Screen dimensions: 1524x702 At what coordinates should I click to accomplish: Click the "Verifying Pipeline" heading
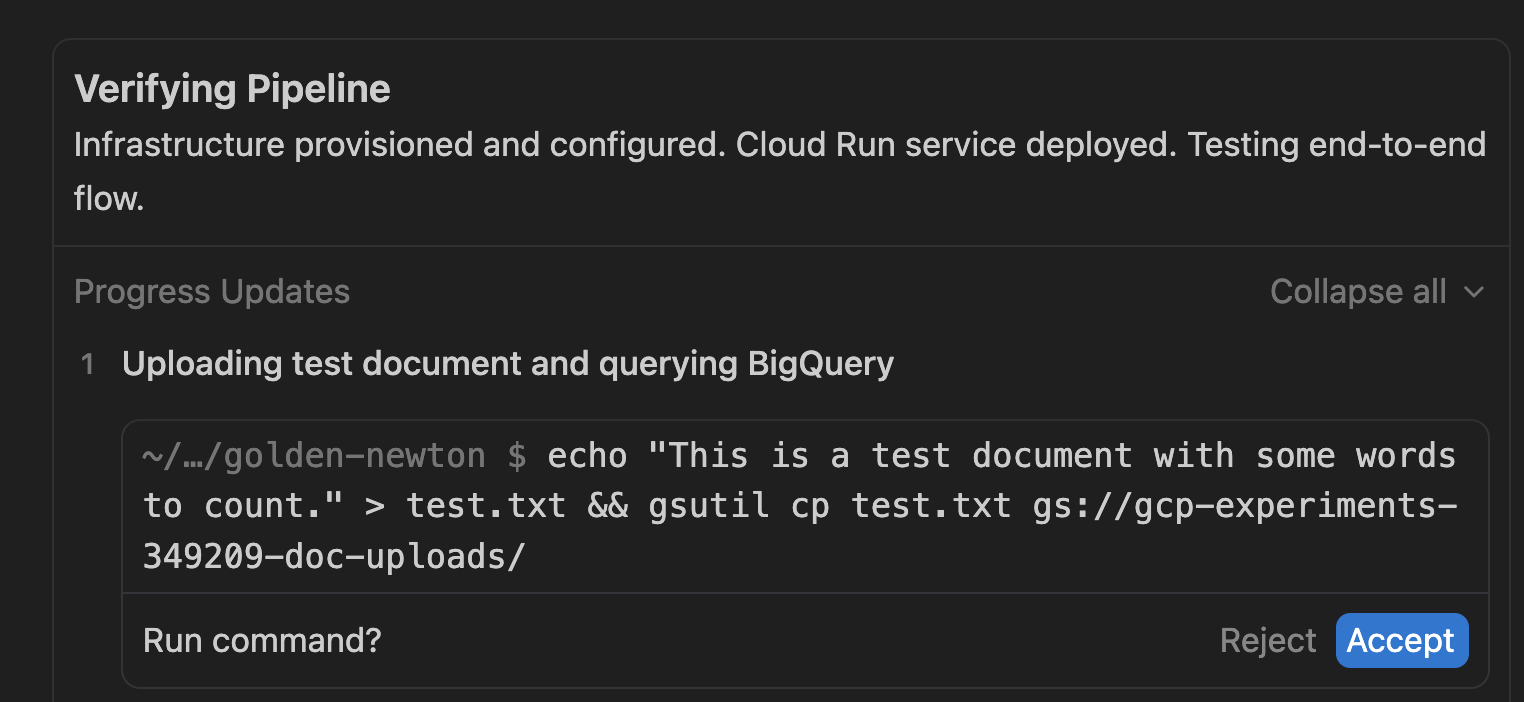click(232, 89)
